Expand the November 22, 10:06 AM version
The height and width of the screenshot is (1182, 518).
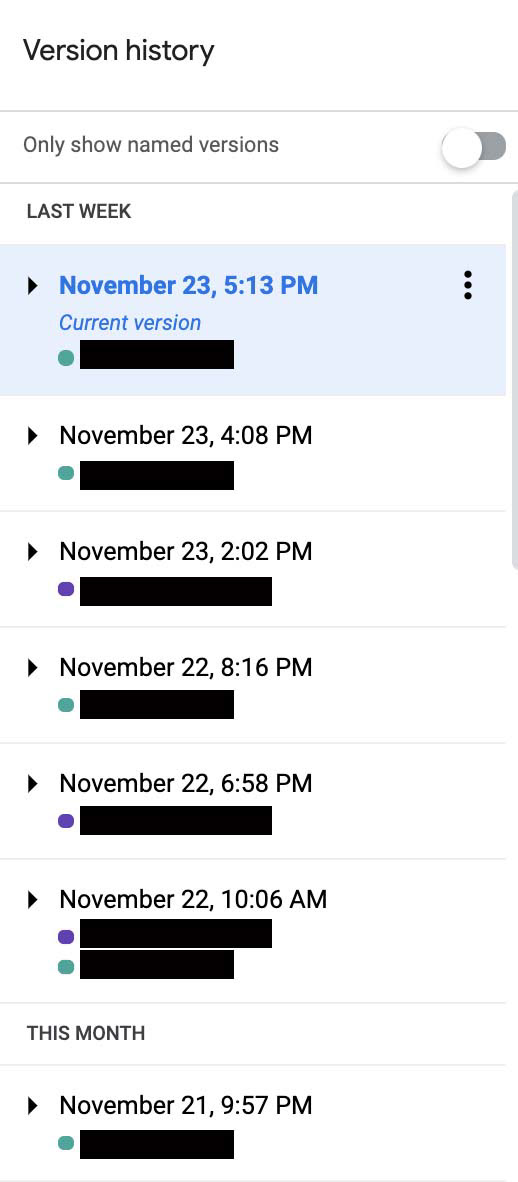point(32,899)
